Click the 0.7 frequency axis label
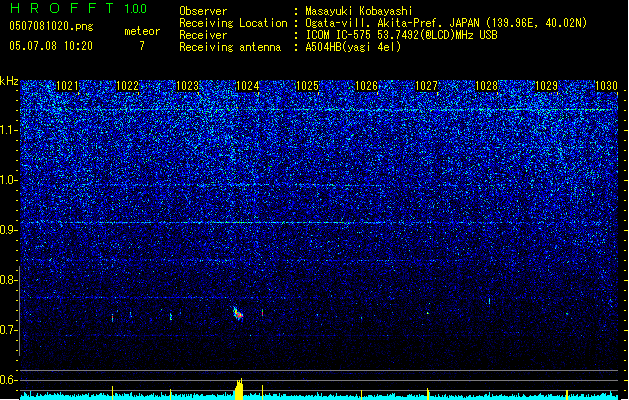Image resolution: width=629 pixels, height=400 pixels. pos(9,330)
